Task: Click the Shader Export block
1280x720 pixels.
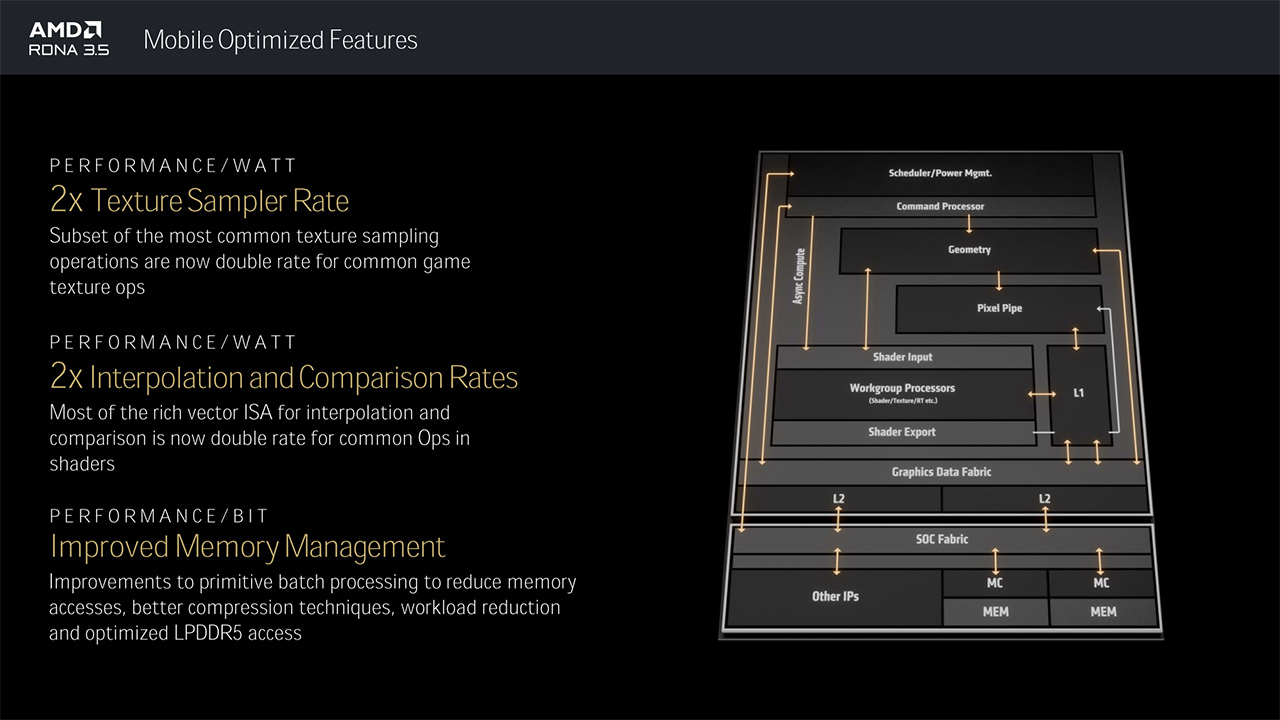Action: coord(902,432)
